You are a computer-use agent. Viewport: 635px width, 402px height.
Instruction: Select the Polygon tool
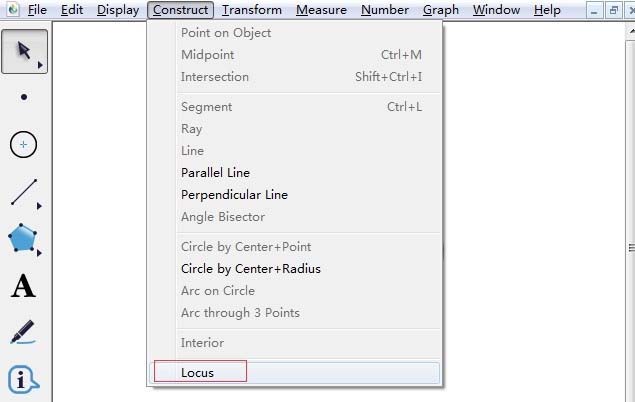point(22,239)
